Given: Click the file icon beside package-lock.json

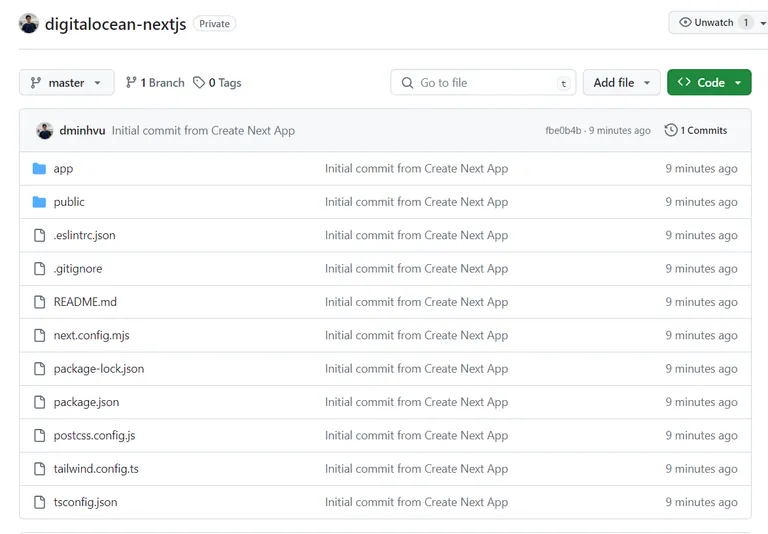Looking at the screenshot, I should [39, 368].
